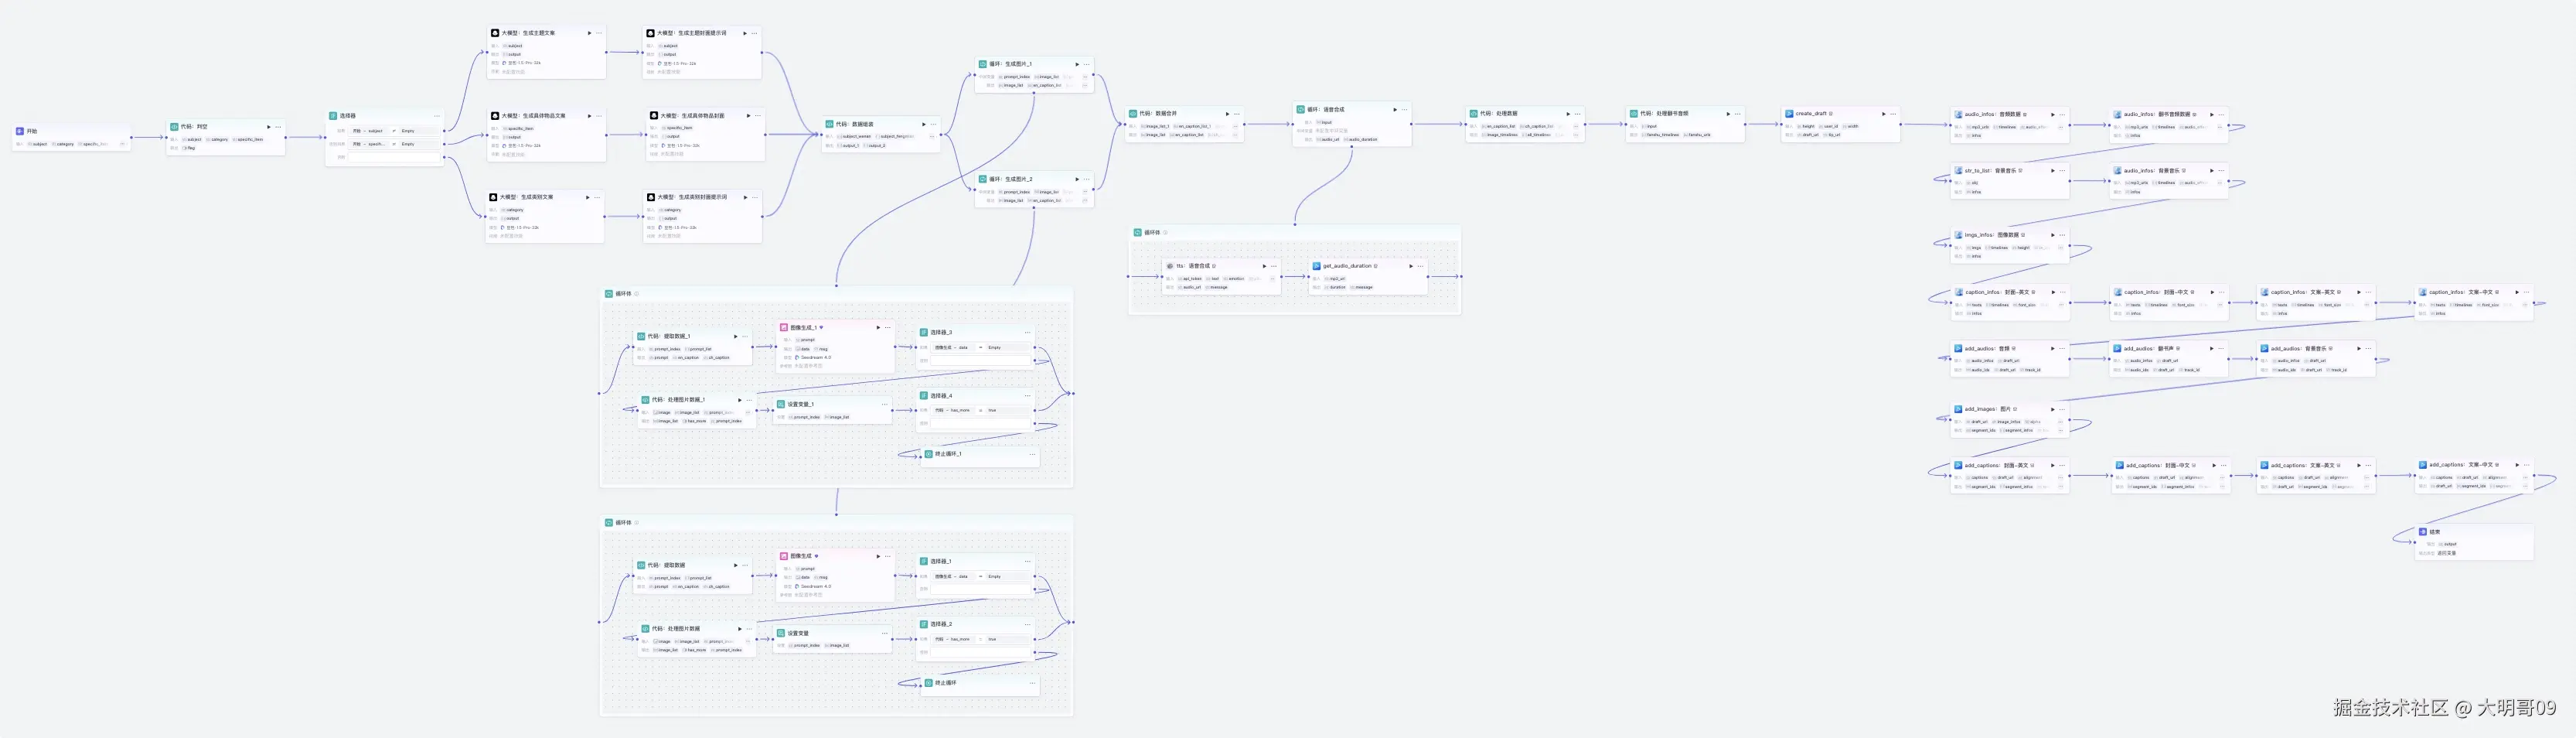Open more options on 选择器_3 node

1027,332
